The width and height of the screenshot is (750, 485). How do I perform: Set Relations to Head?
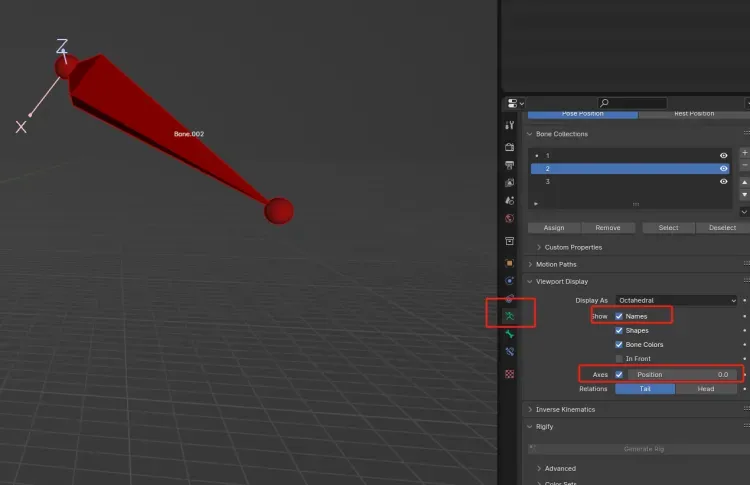click(x=706, y=389)
